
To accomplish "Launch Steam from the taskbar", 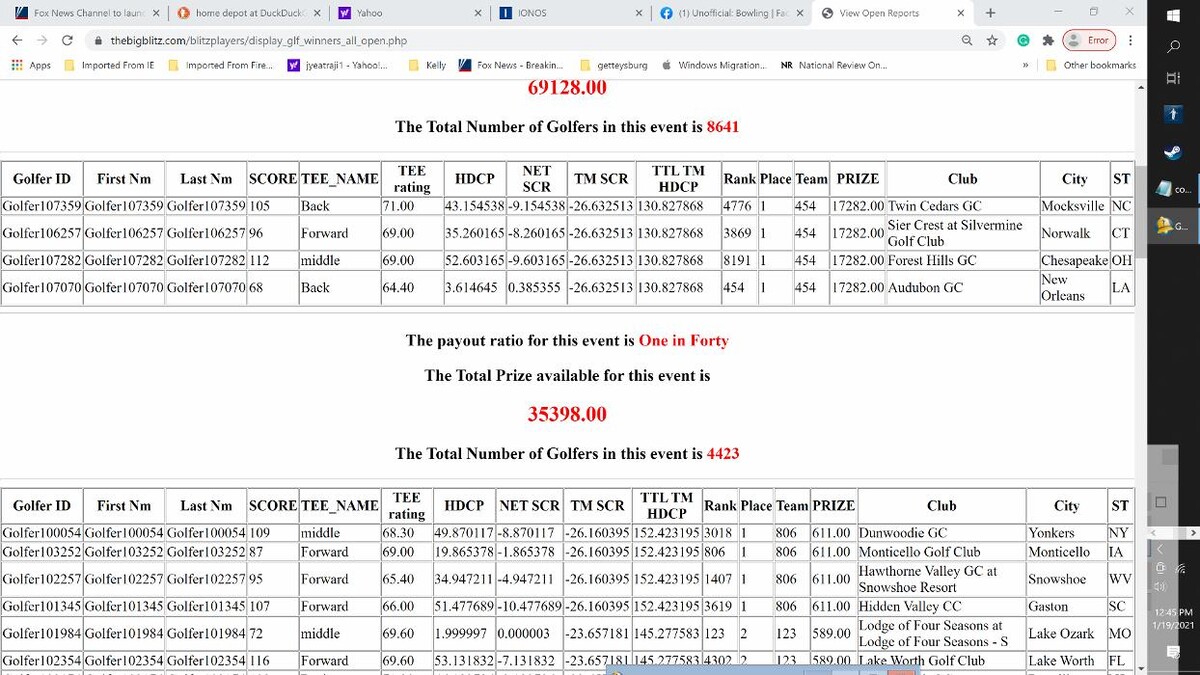I will pyautogui.click(x=1173, y=153).
